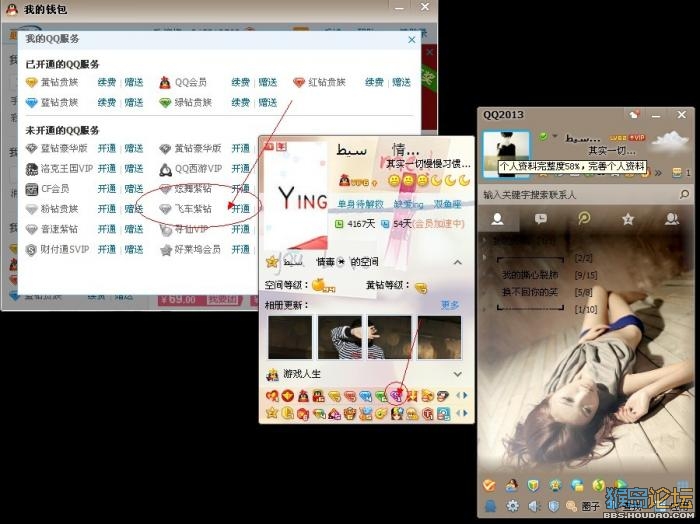Viewport: 700px width, 524px height.
Task: Click the purple diamond icon in profile card
Action: (x=396, y=395)
